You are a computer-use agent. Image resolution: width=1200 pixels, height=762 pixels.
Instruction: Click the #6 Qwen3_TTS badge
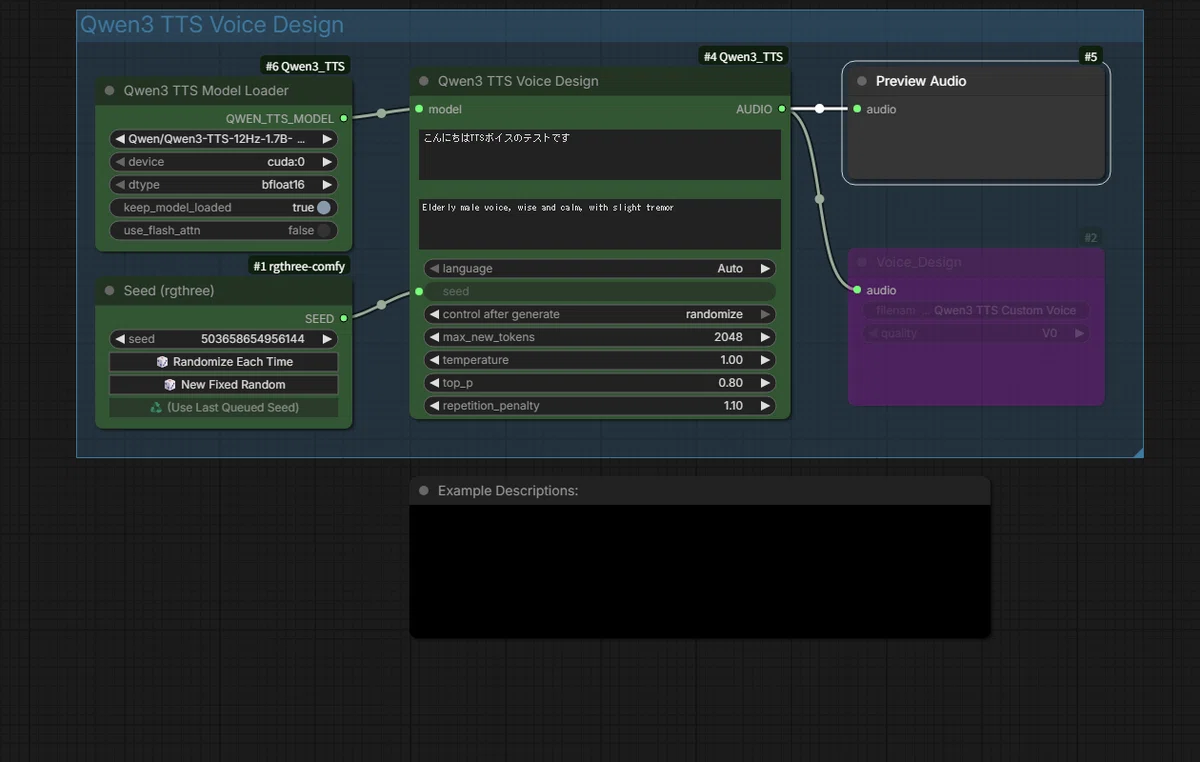pos(306,66)
